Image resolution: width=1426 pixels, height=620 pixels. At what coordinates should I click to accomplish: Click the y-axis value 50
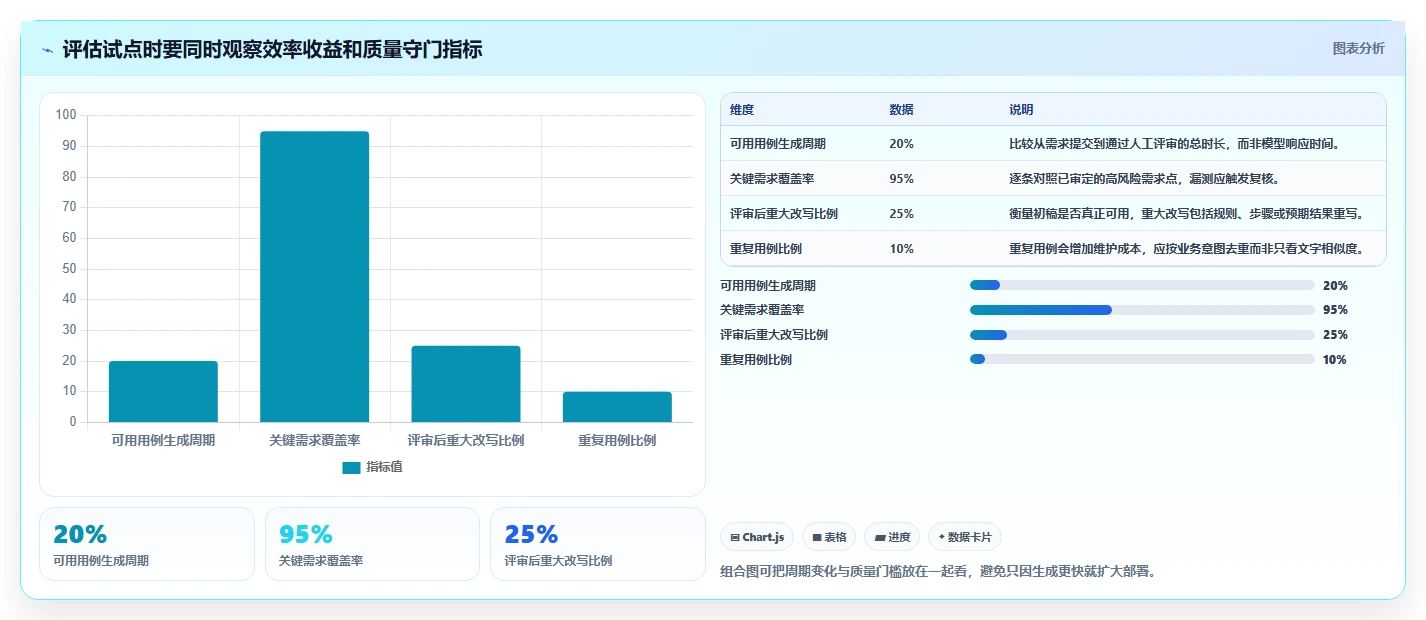(70, 268)
